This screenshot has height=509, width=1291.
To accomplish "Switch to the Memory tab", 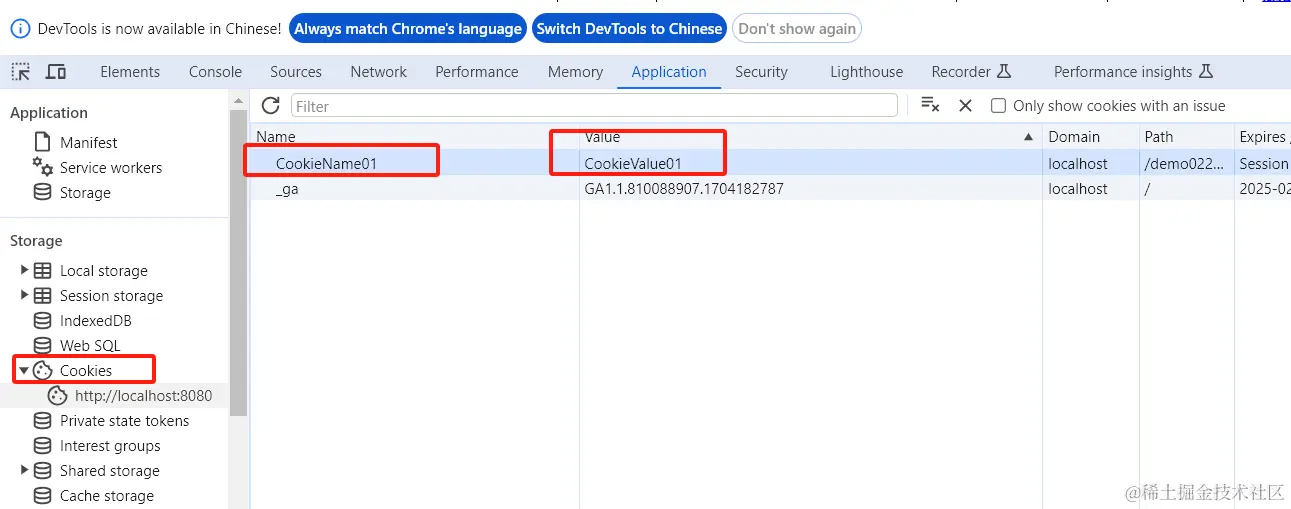I will pos(575,72).
